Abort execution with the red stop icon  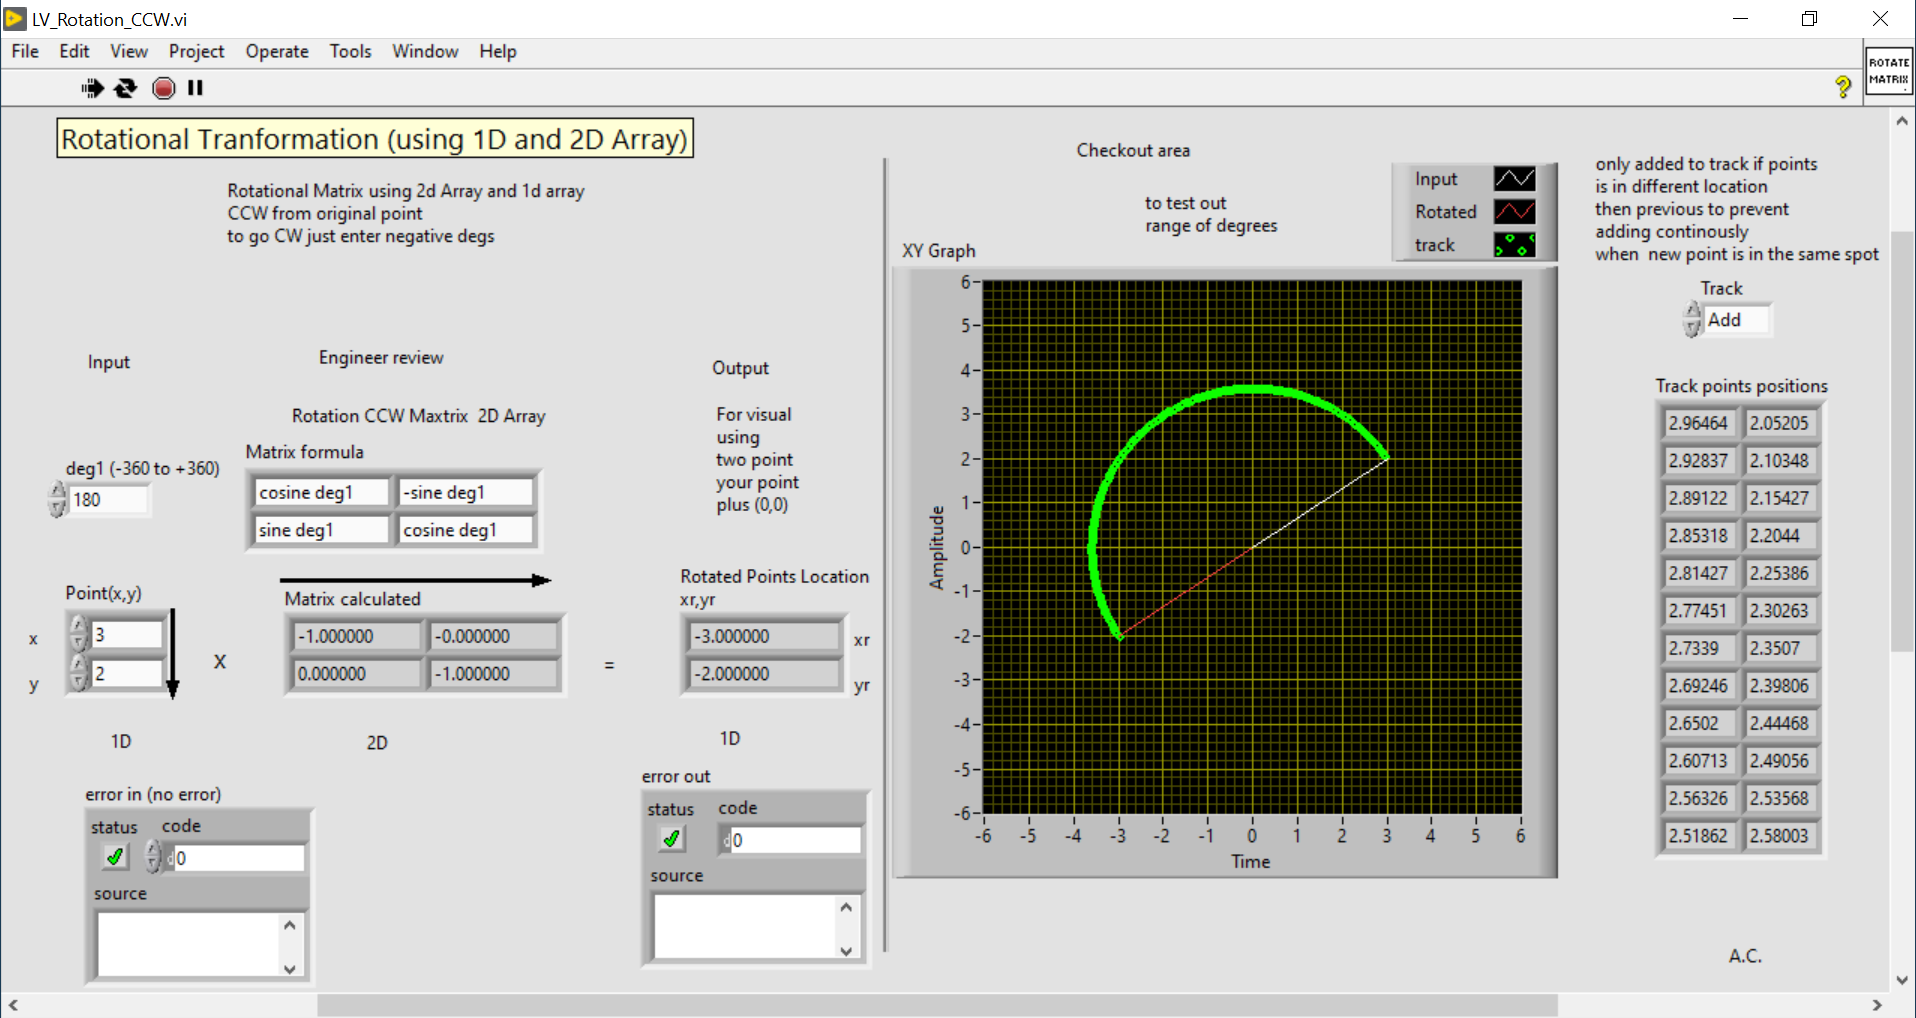[x=162, y=88]
